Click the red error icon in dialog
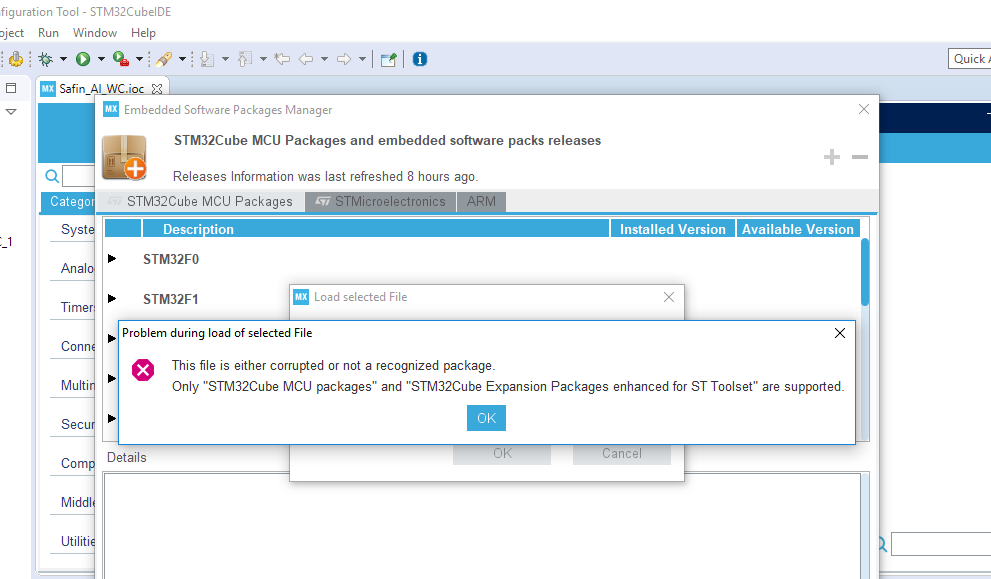 143,370
